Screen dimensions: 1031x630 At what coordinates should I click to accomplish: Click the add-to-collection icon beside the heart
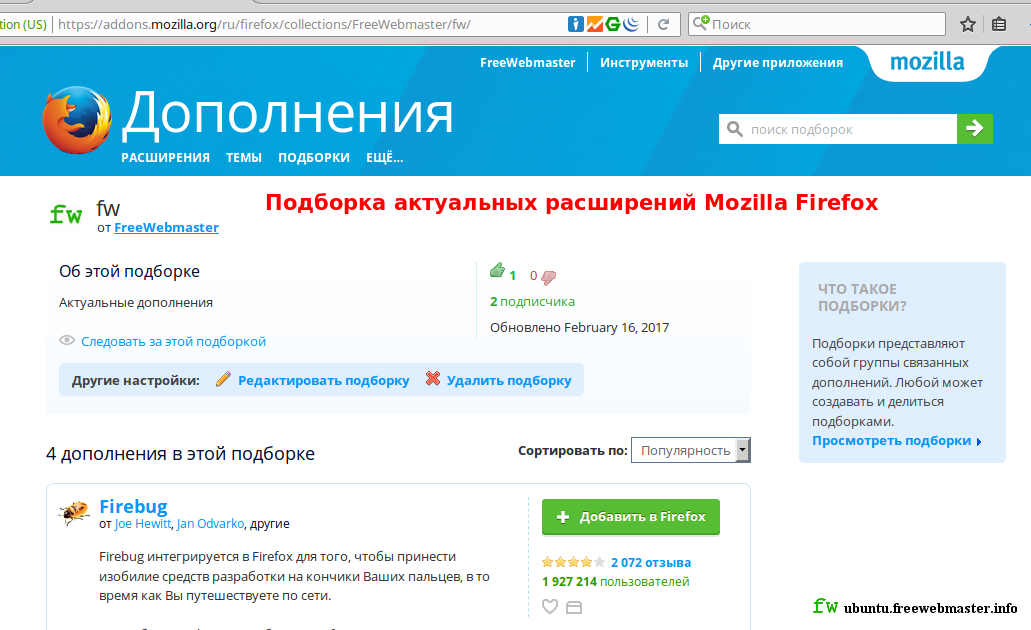(x=574, y=607)
